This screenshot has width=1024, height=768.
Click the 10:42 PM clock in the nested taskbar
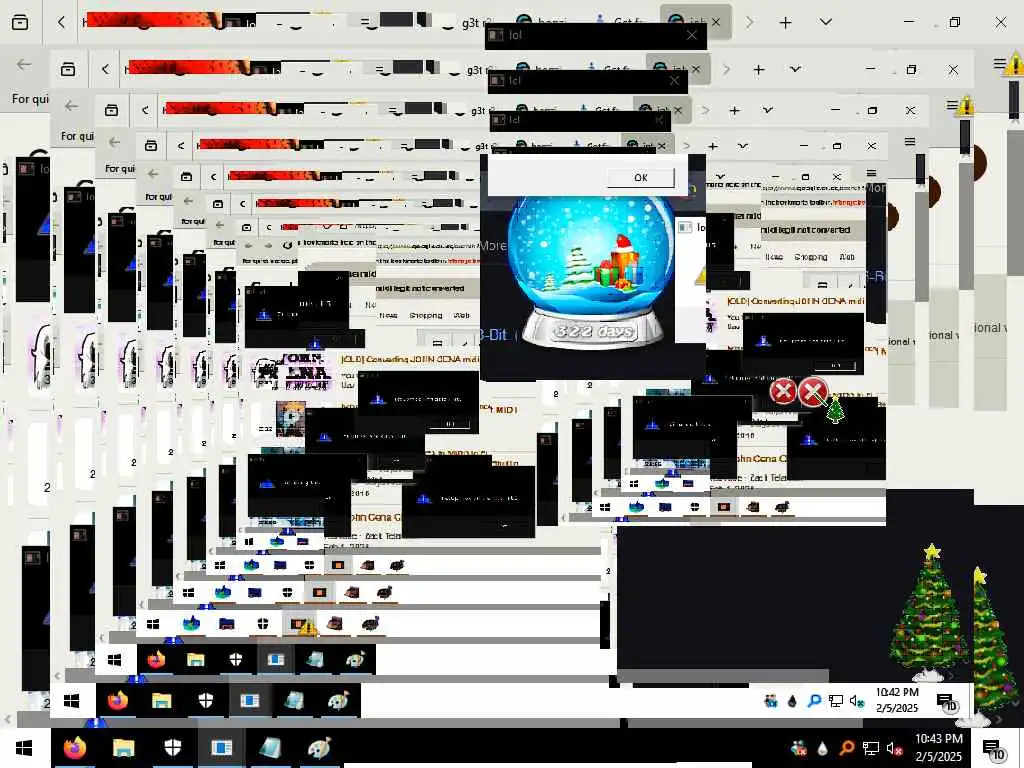(897, 700)
